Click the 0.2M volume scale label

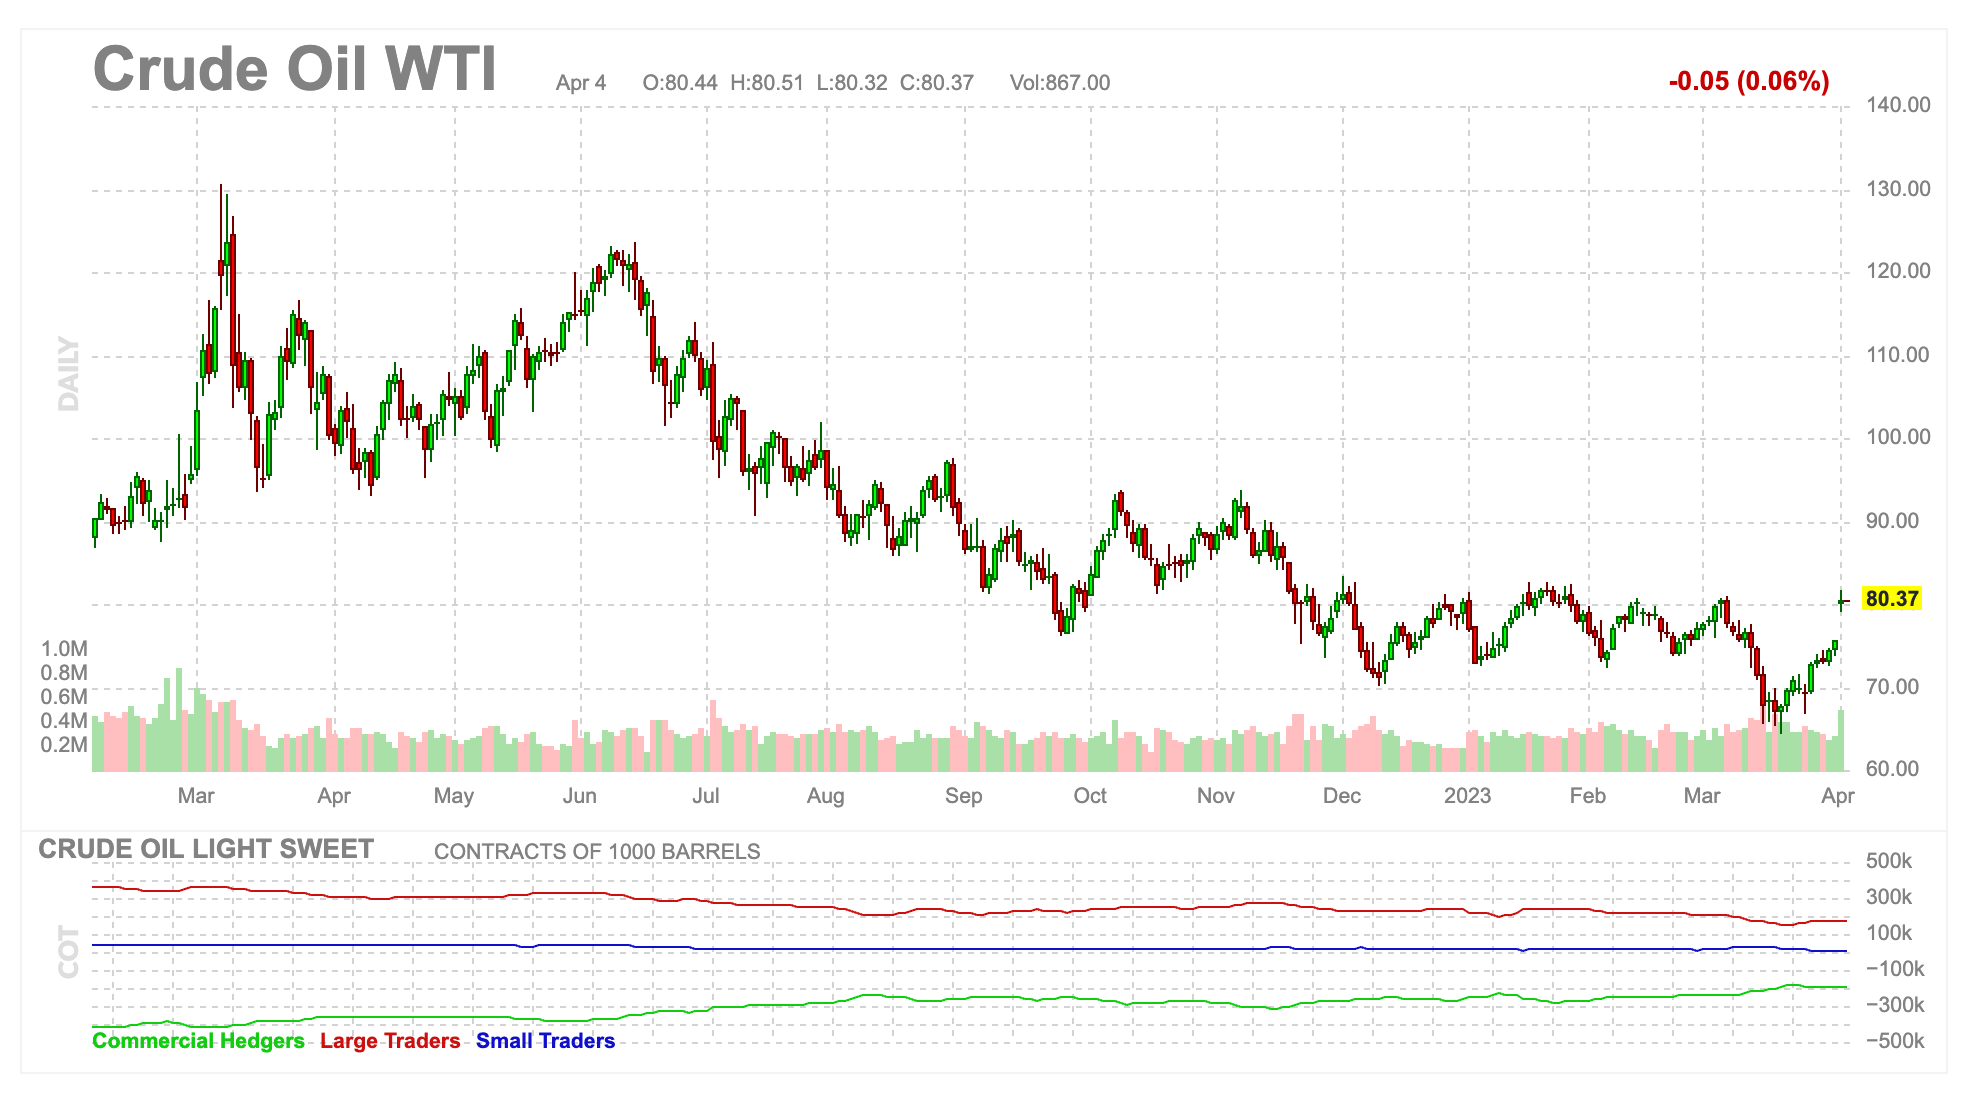coord(64,745)
